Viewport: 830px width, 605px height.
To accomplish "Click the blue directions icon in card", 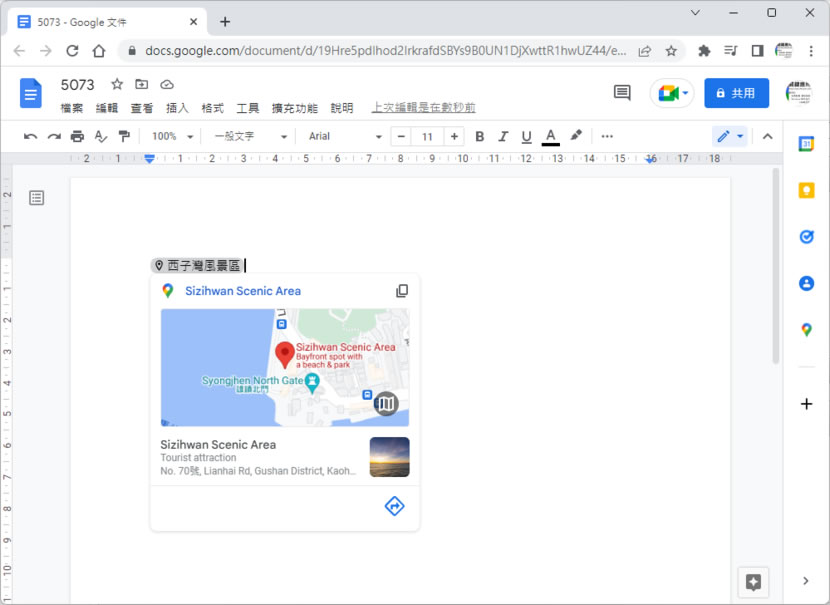I will [x=394, y=506].
